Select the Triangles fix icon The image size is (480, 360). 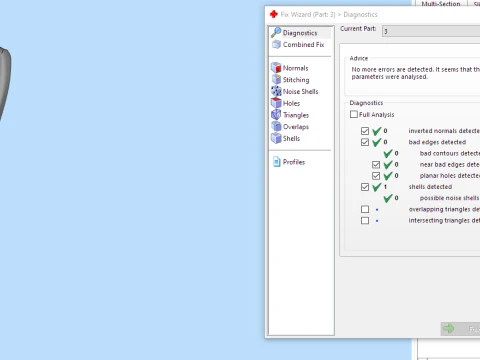click(276, 115)
